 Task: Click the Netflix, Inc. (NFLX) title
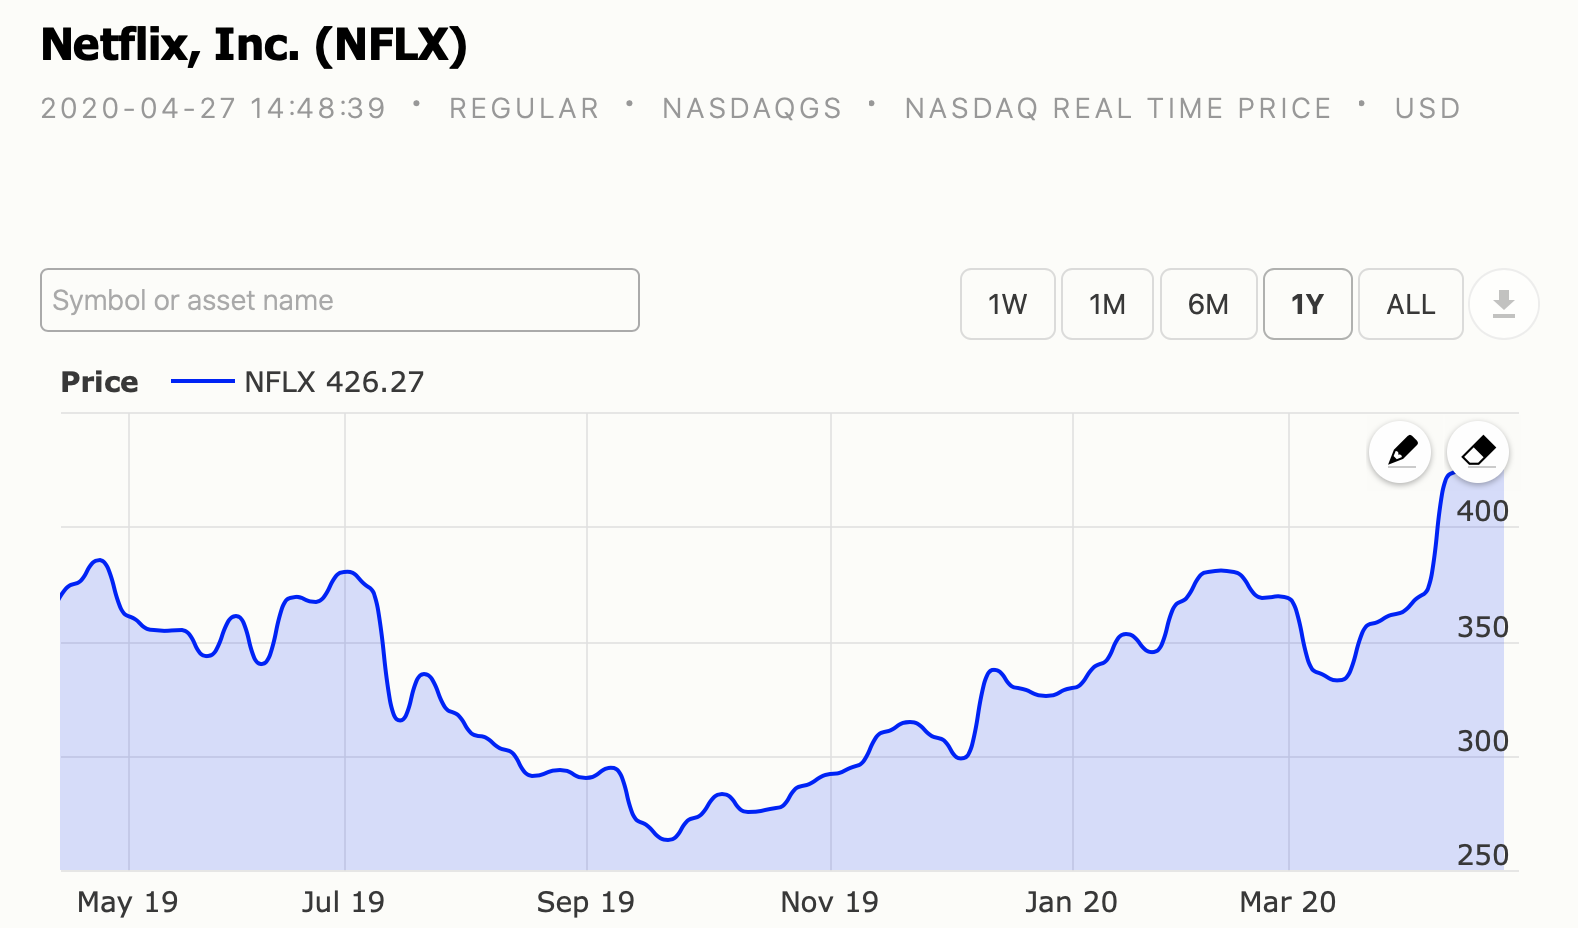(254, 45)
